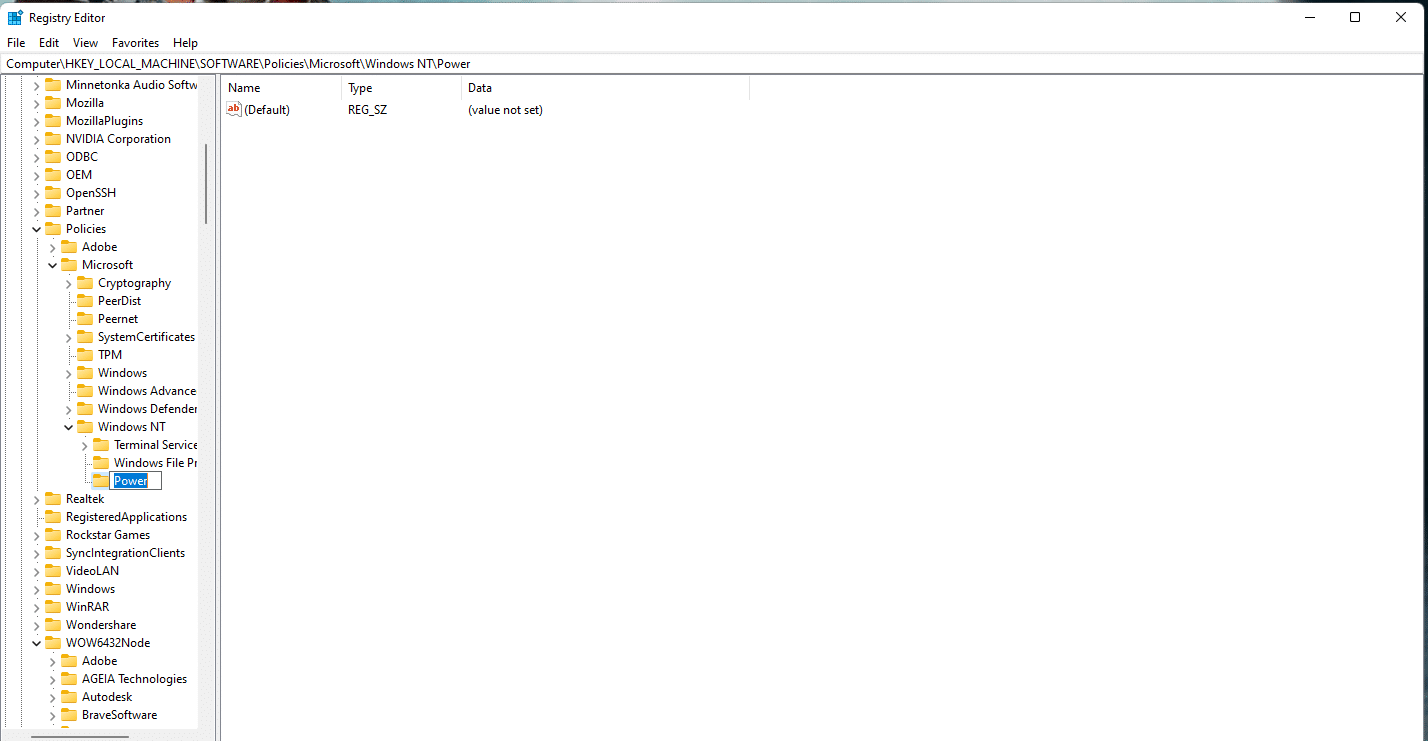
Task: Maximize the Registry Editor window
Action: click(1355, 17)
